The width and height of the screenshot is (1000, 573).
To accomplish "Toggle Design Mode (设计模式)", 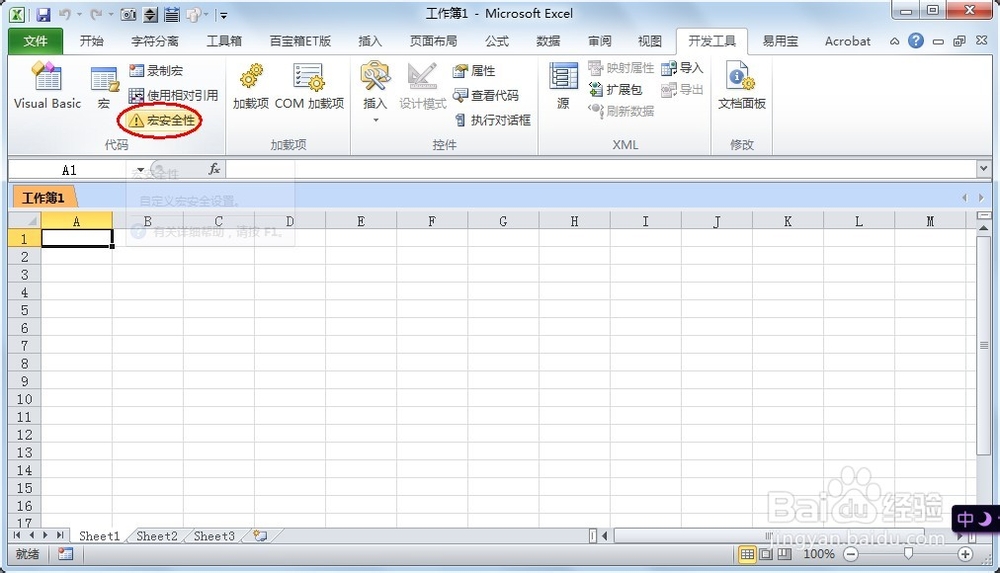I will 422,86.
